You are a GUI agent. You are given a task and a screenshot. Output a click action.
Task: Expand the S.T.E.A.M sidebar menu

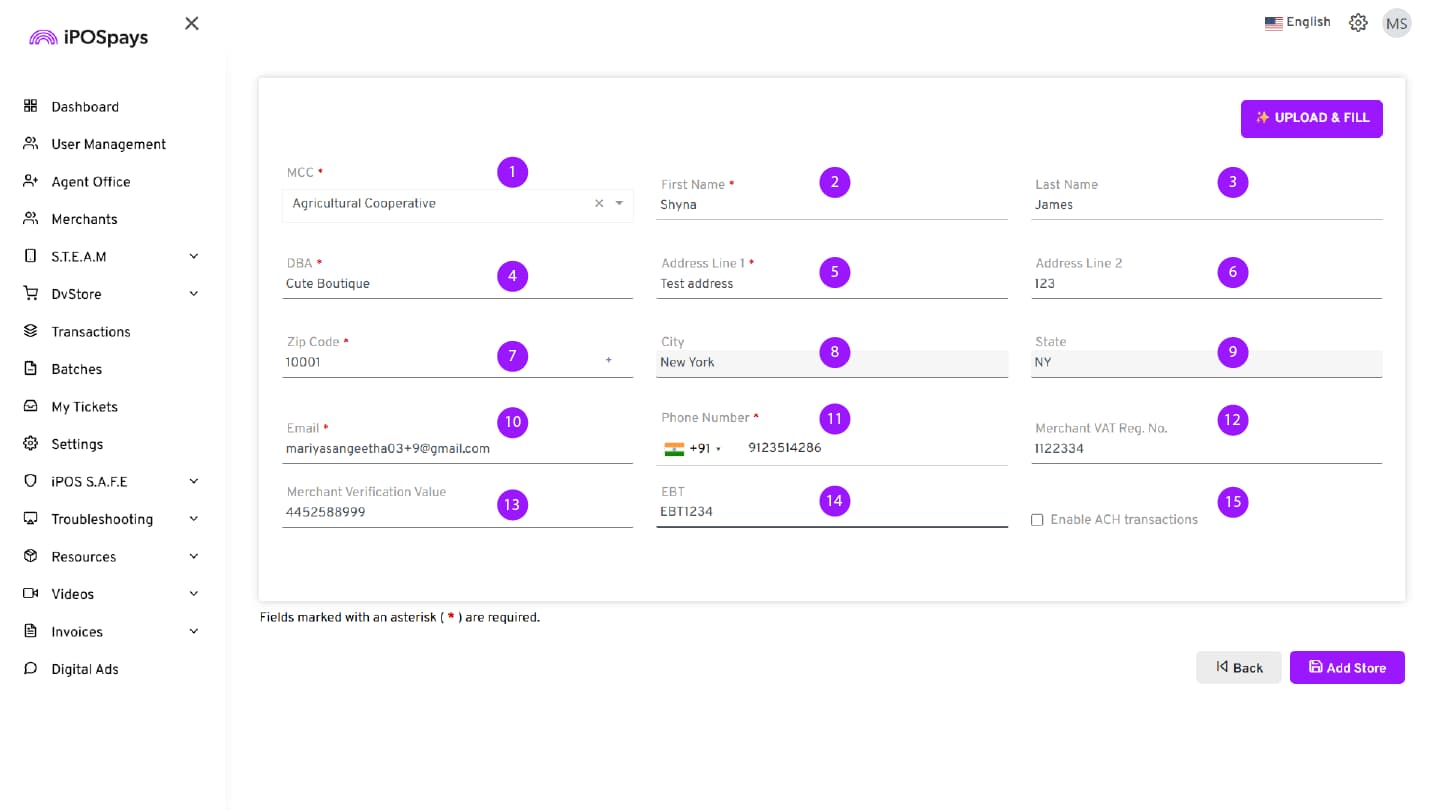point(194,256)
